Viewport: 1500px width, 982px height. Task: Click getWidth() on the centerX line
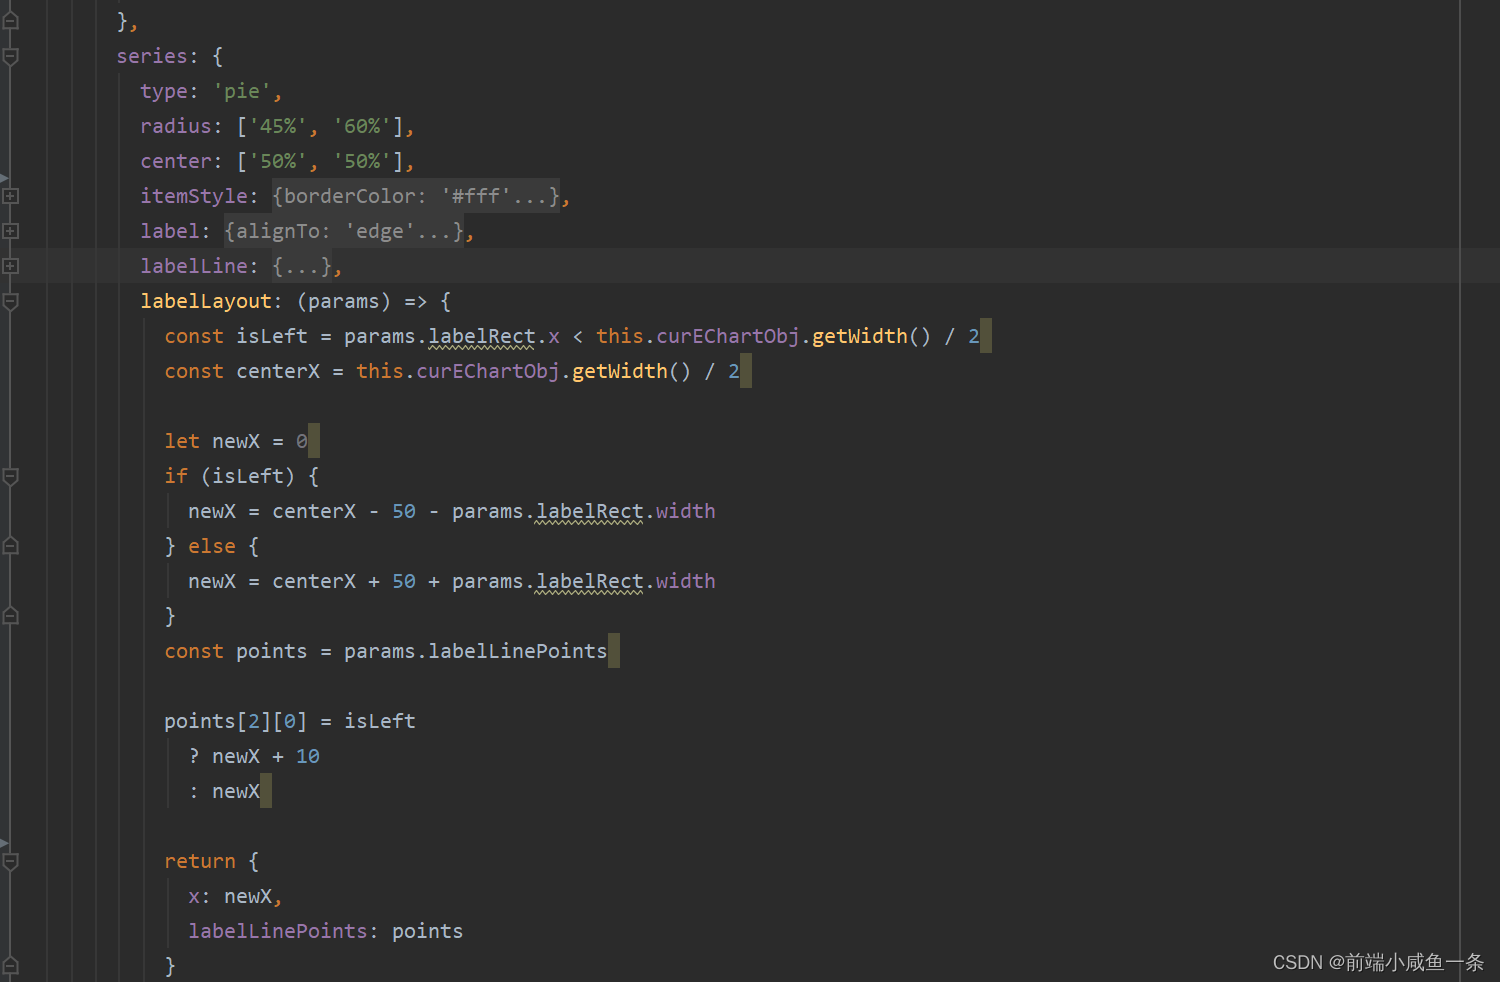[632, 371]
